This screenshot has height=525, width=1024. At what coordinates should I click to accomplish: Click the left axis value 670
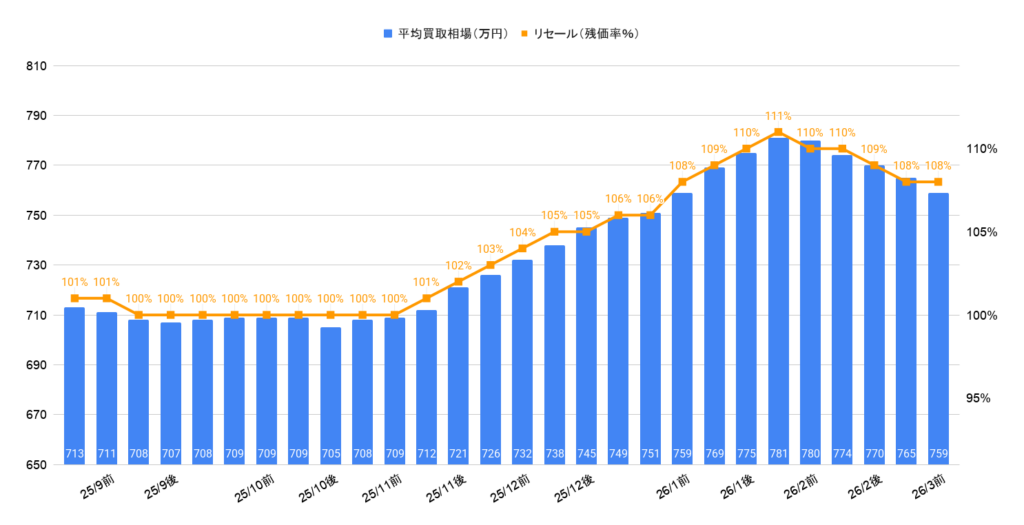(x=36, y=415)
